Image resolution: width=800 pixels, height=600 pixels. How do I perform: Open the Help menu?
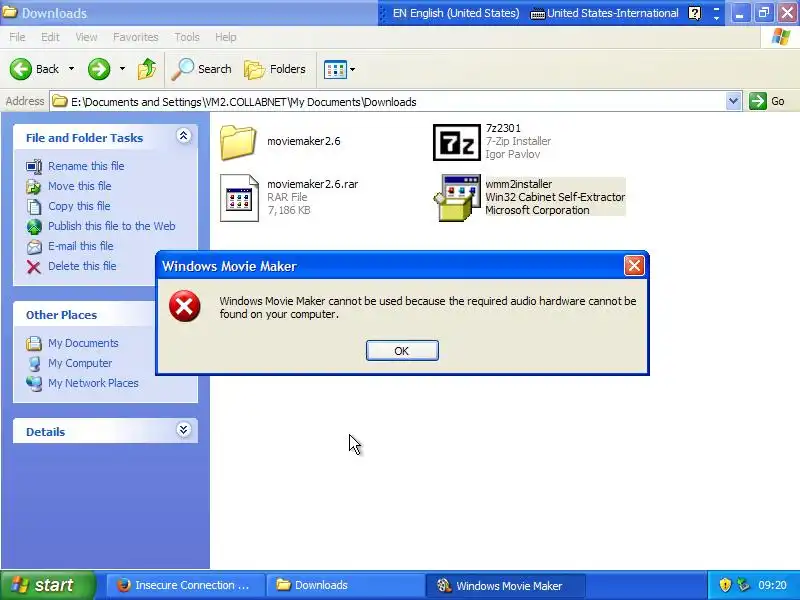click(x=226, y=37)
